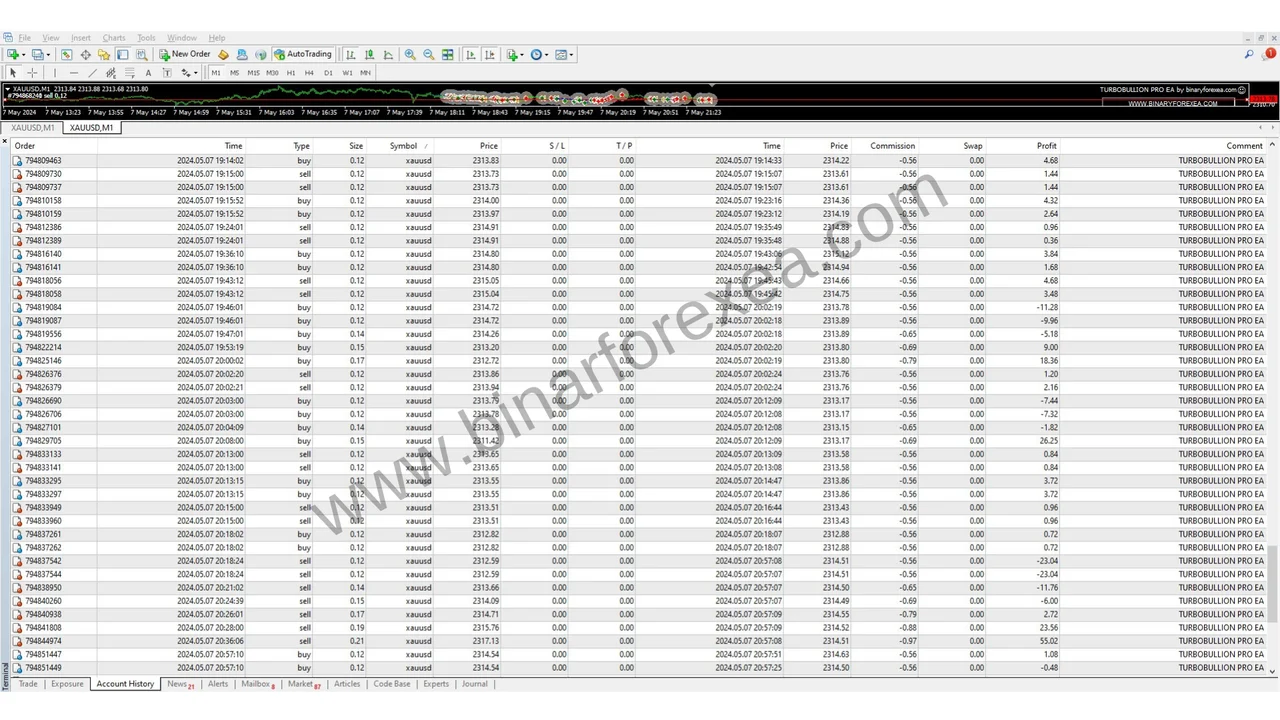Draw a trendline with the diagonal line tool

(x=92, y=73)
